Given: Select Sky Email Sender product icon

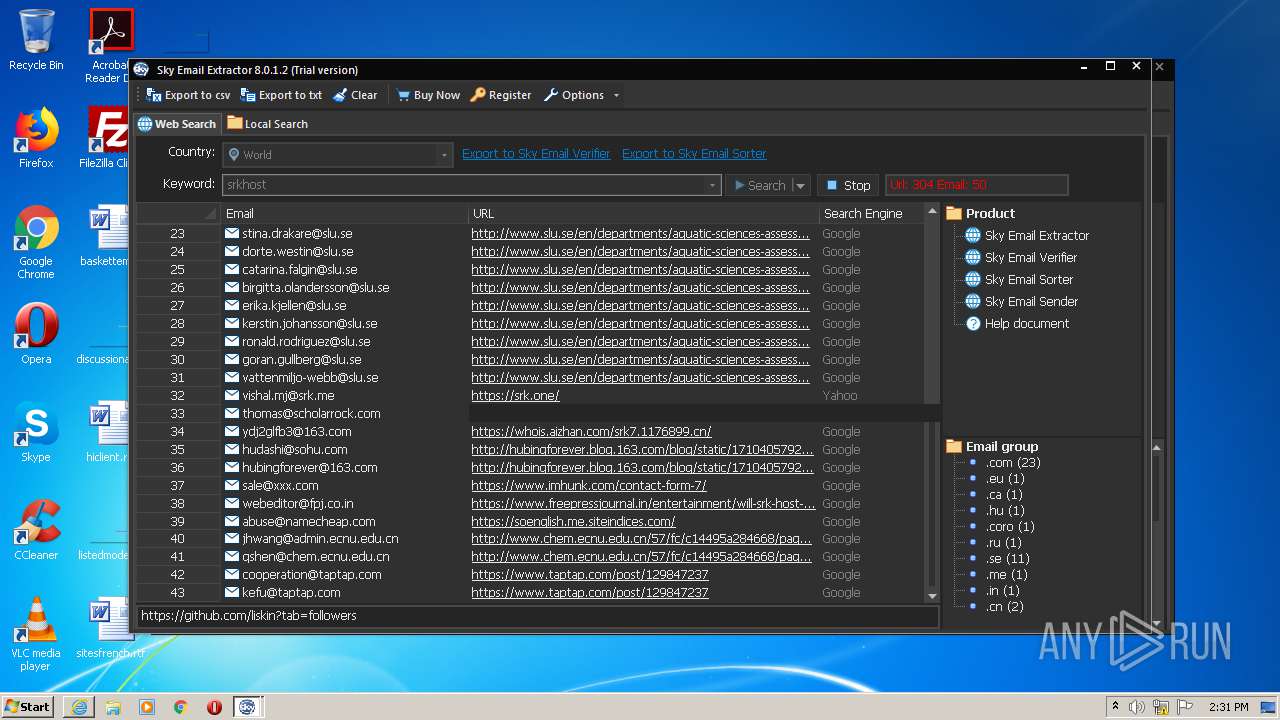Looking at the screenshot, I should 972,302.
